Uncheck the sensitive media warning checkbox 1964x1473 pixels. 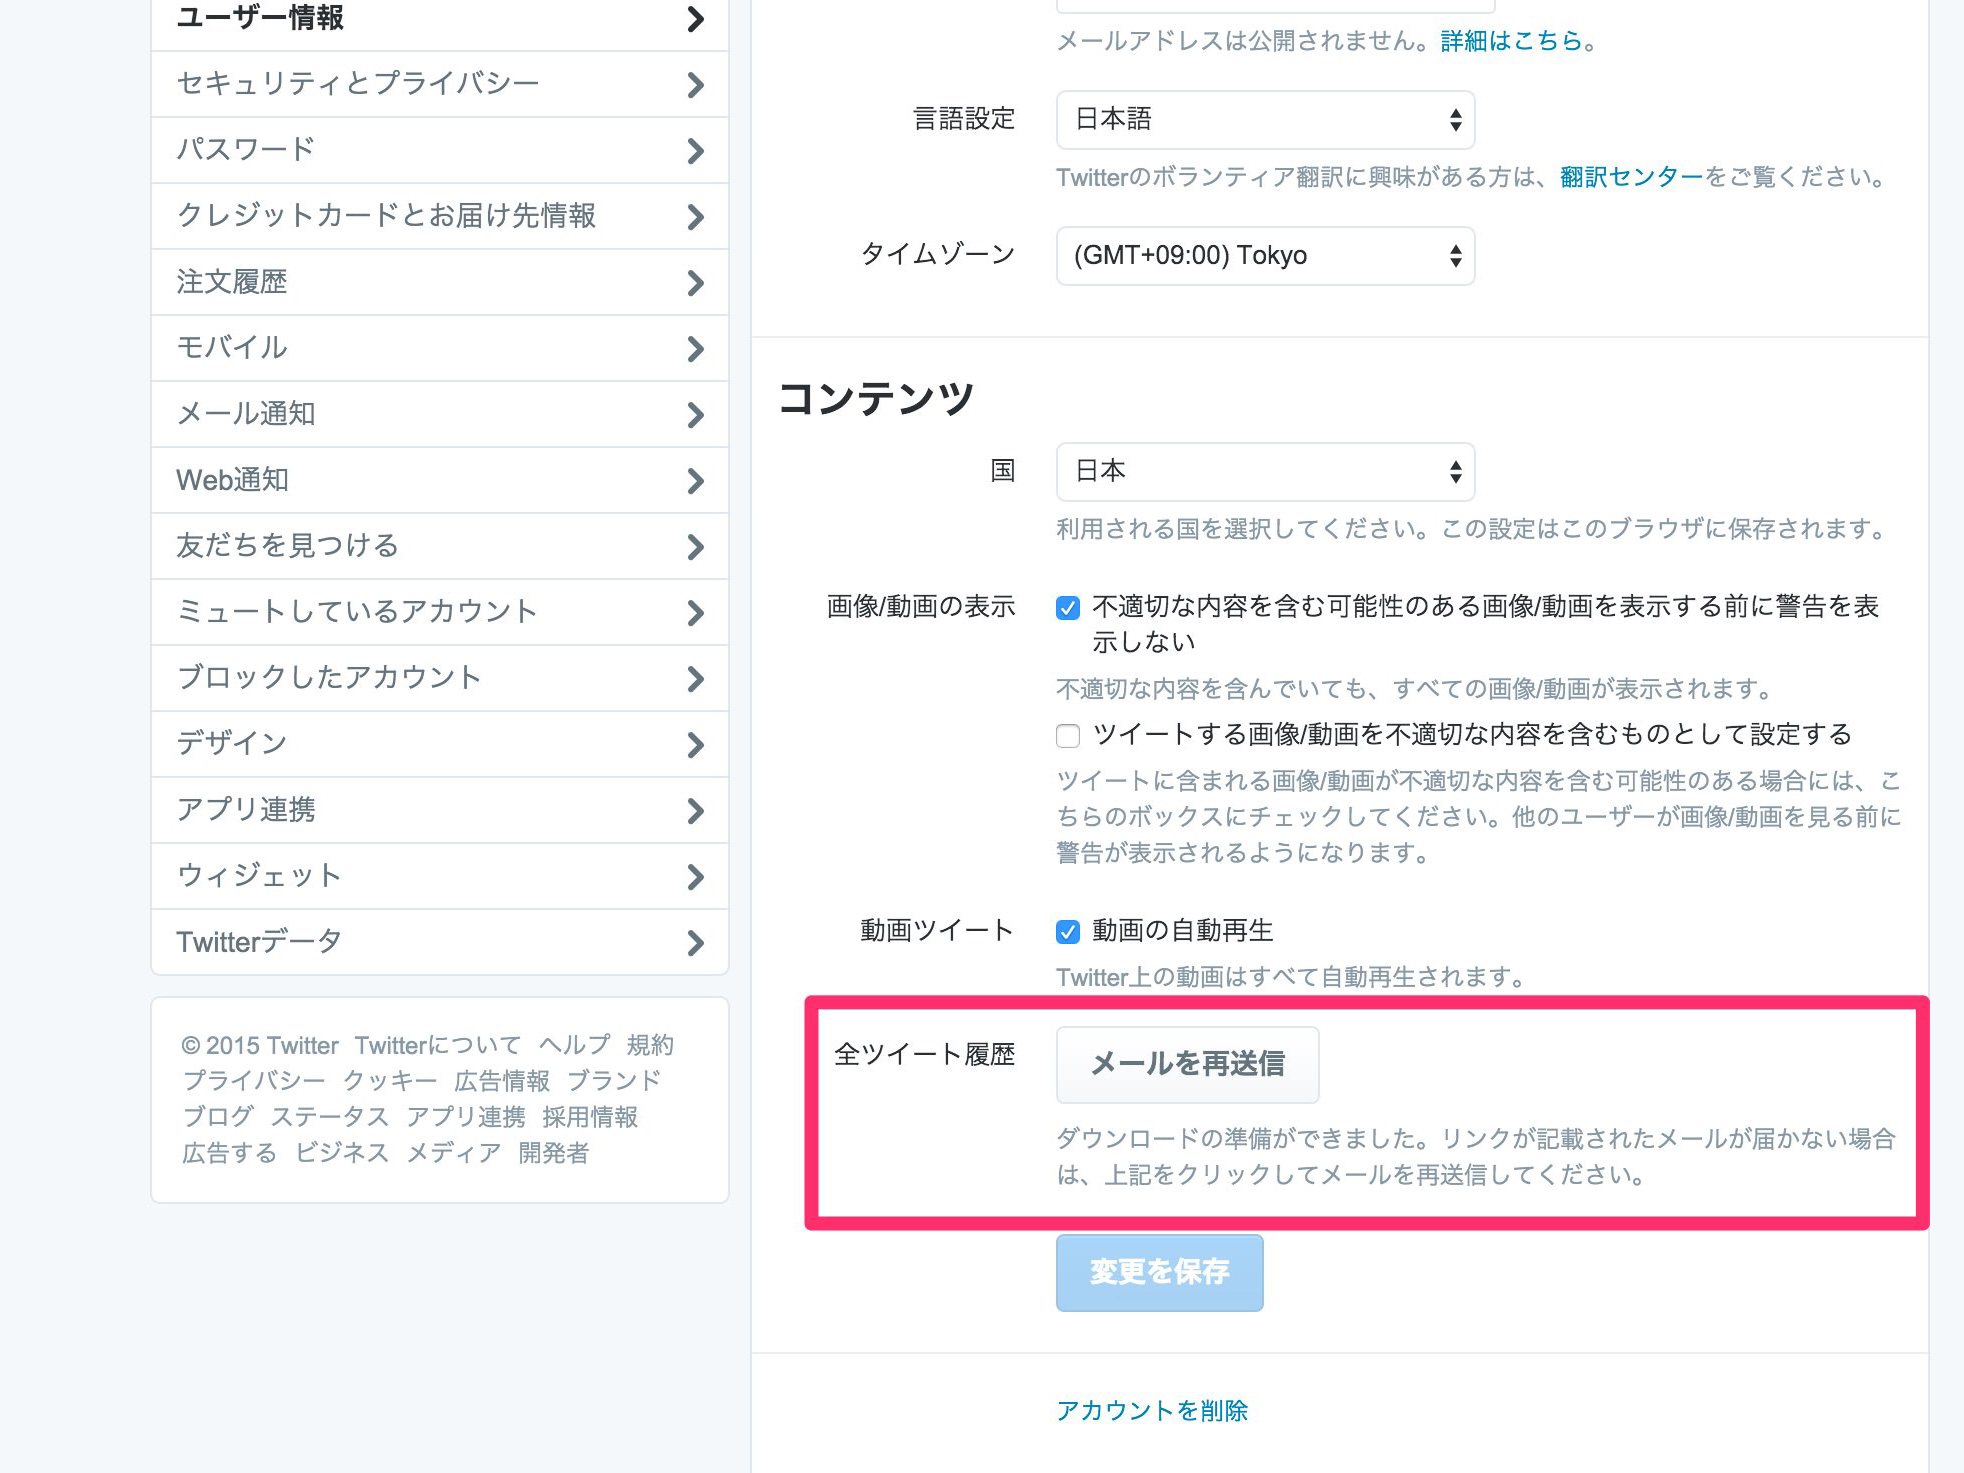[1068, 607]
